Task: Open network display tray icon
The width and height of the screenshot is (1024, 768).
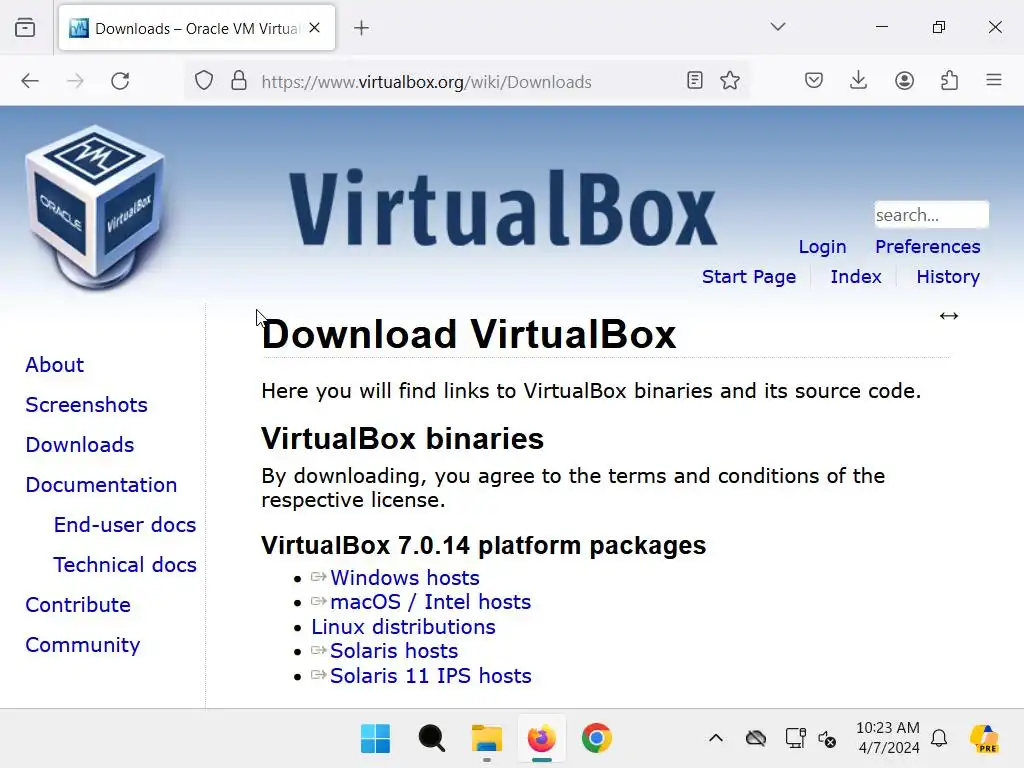Action: pos(795,739)
